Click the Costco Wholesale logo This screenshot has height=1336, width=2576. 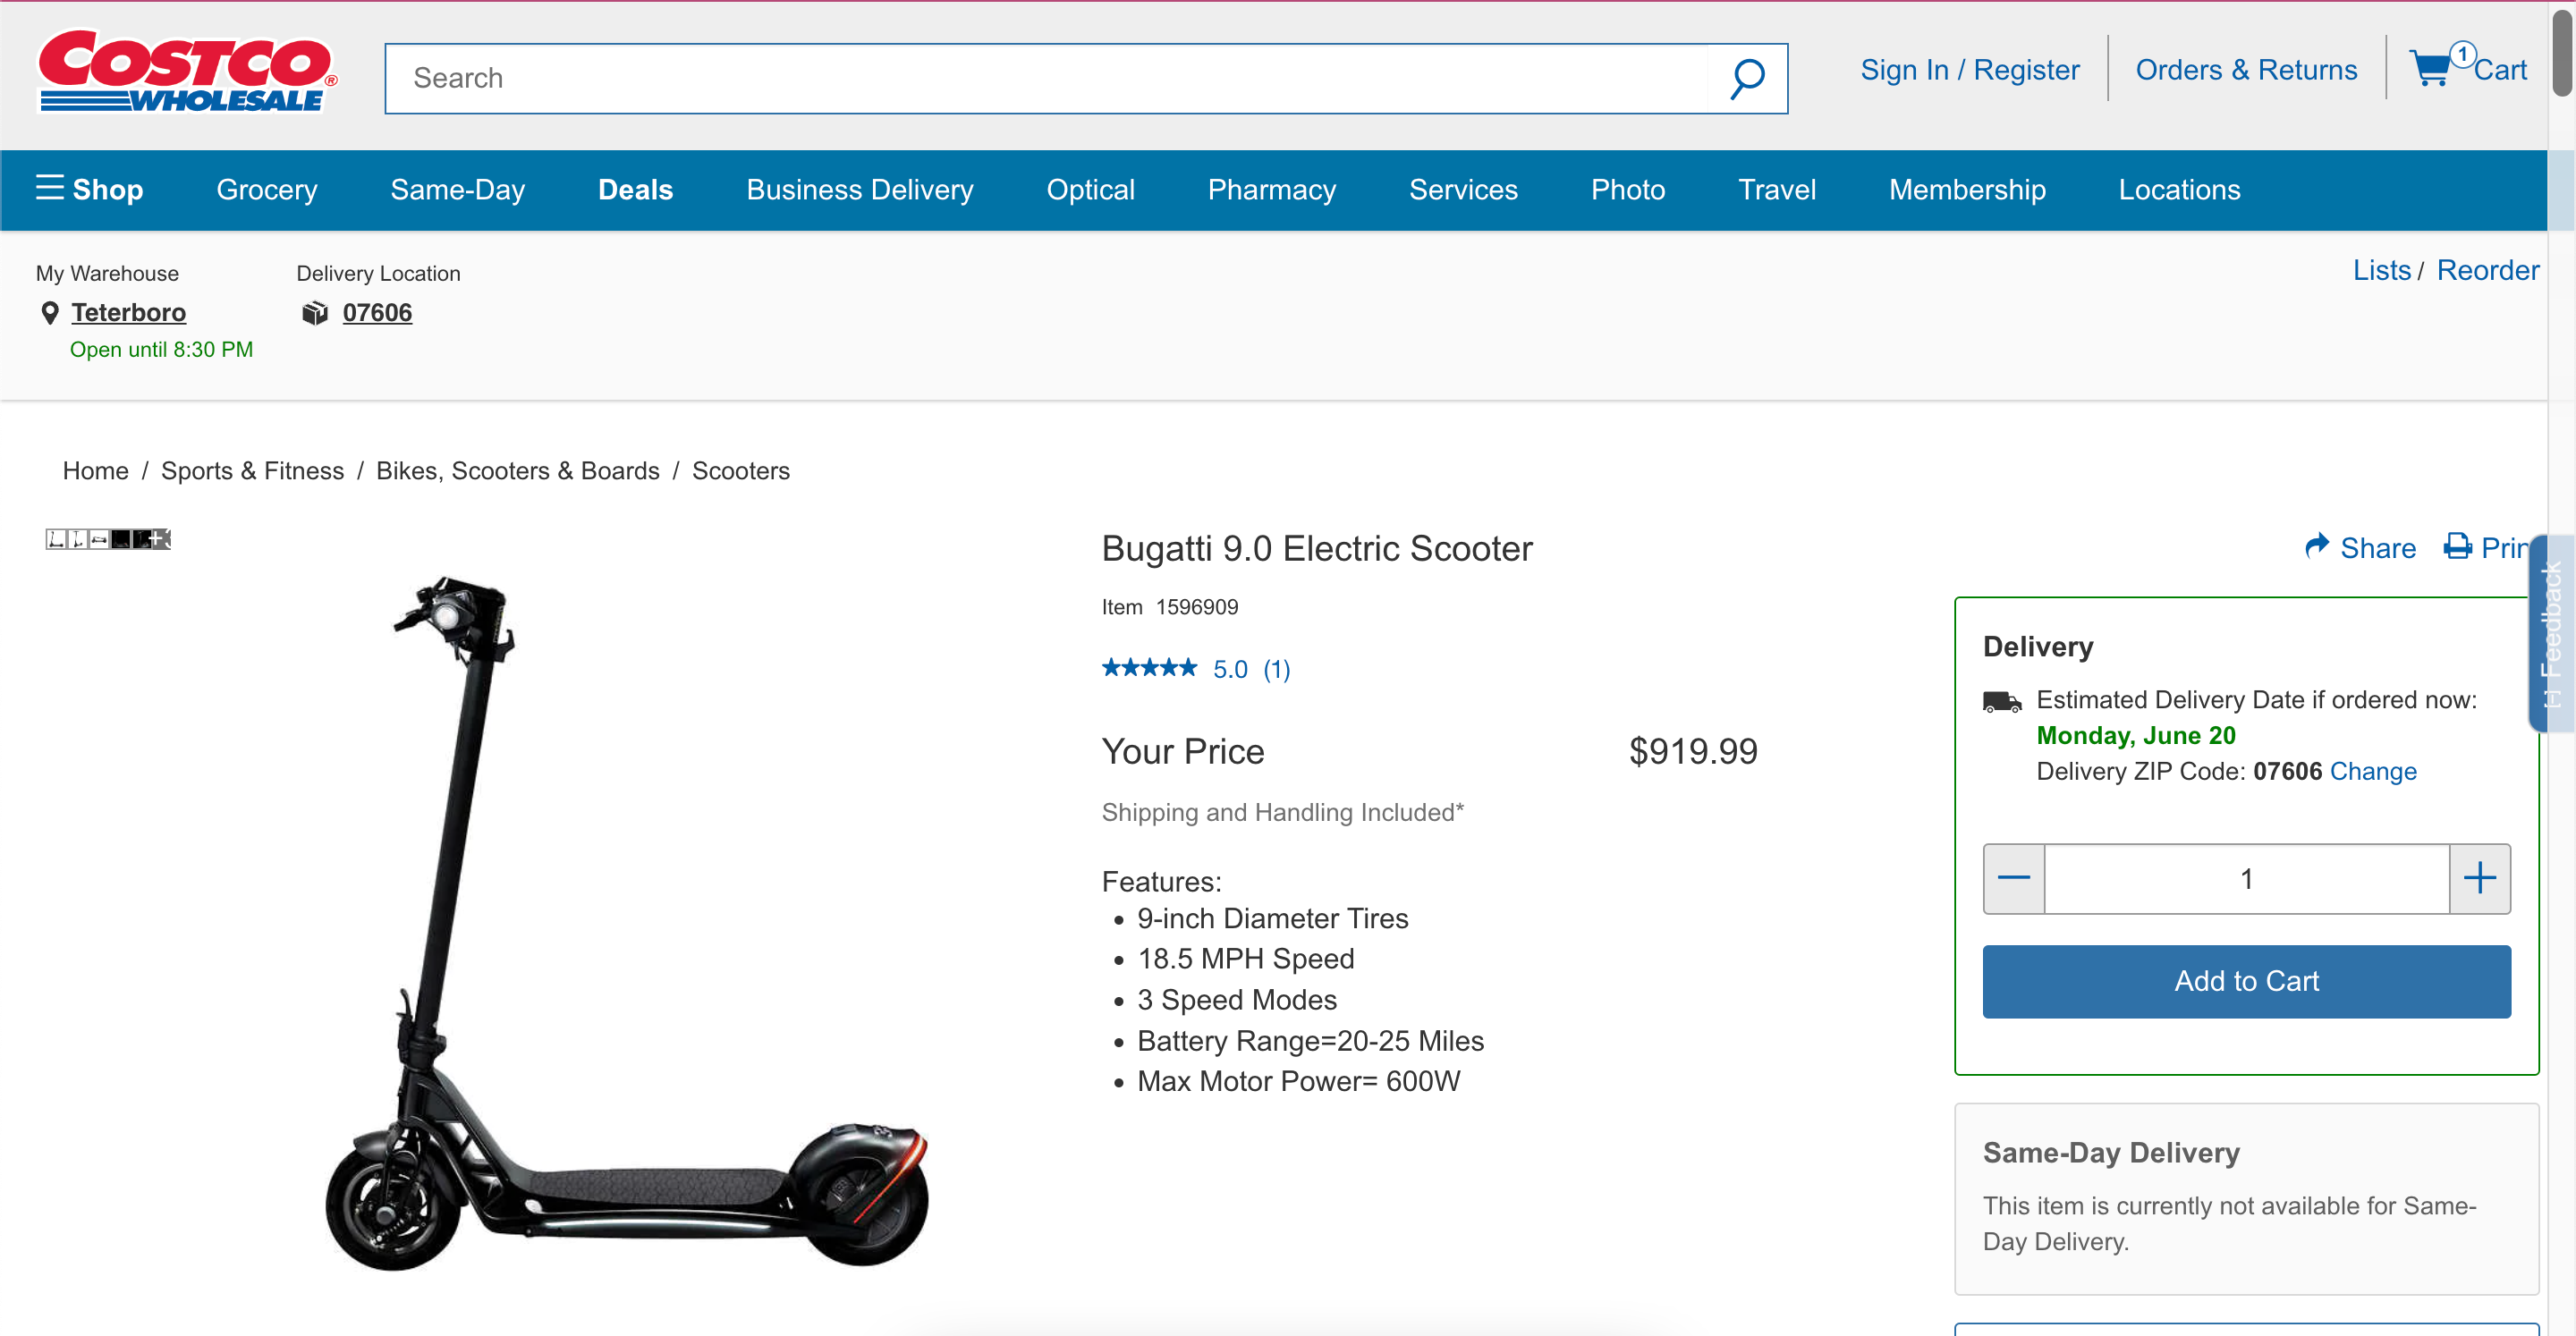point(187,72)
